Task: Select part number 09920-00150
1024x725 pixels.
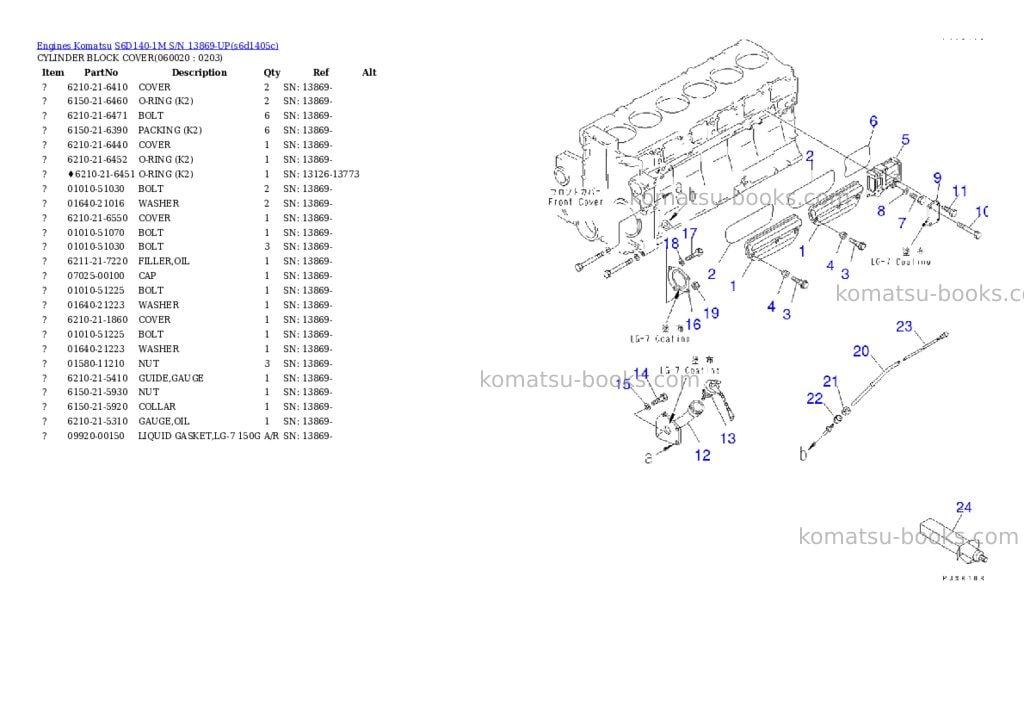Action: [x=95, y=436]
